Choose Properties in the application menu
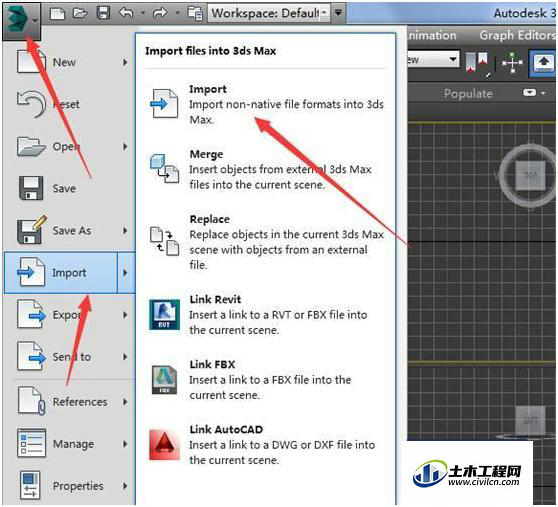The image size is (558, 507). [x=70, y=486]
